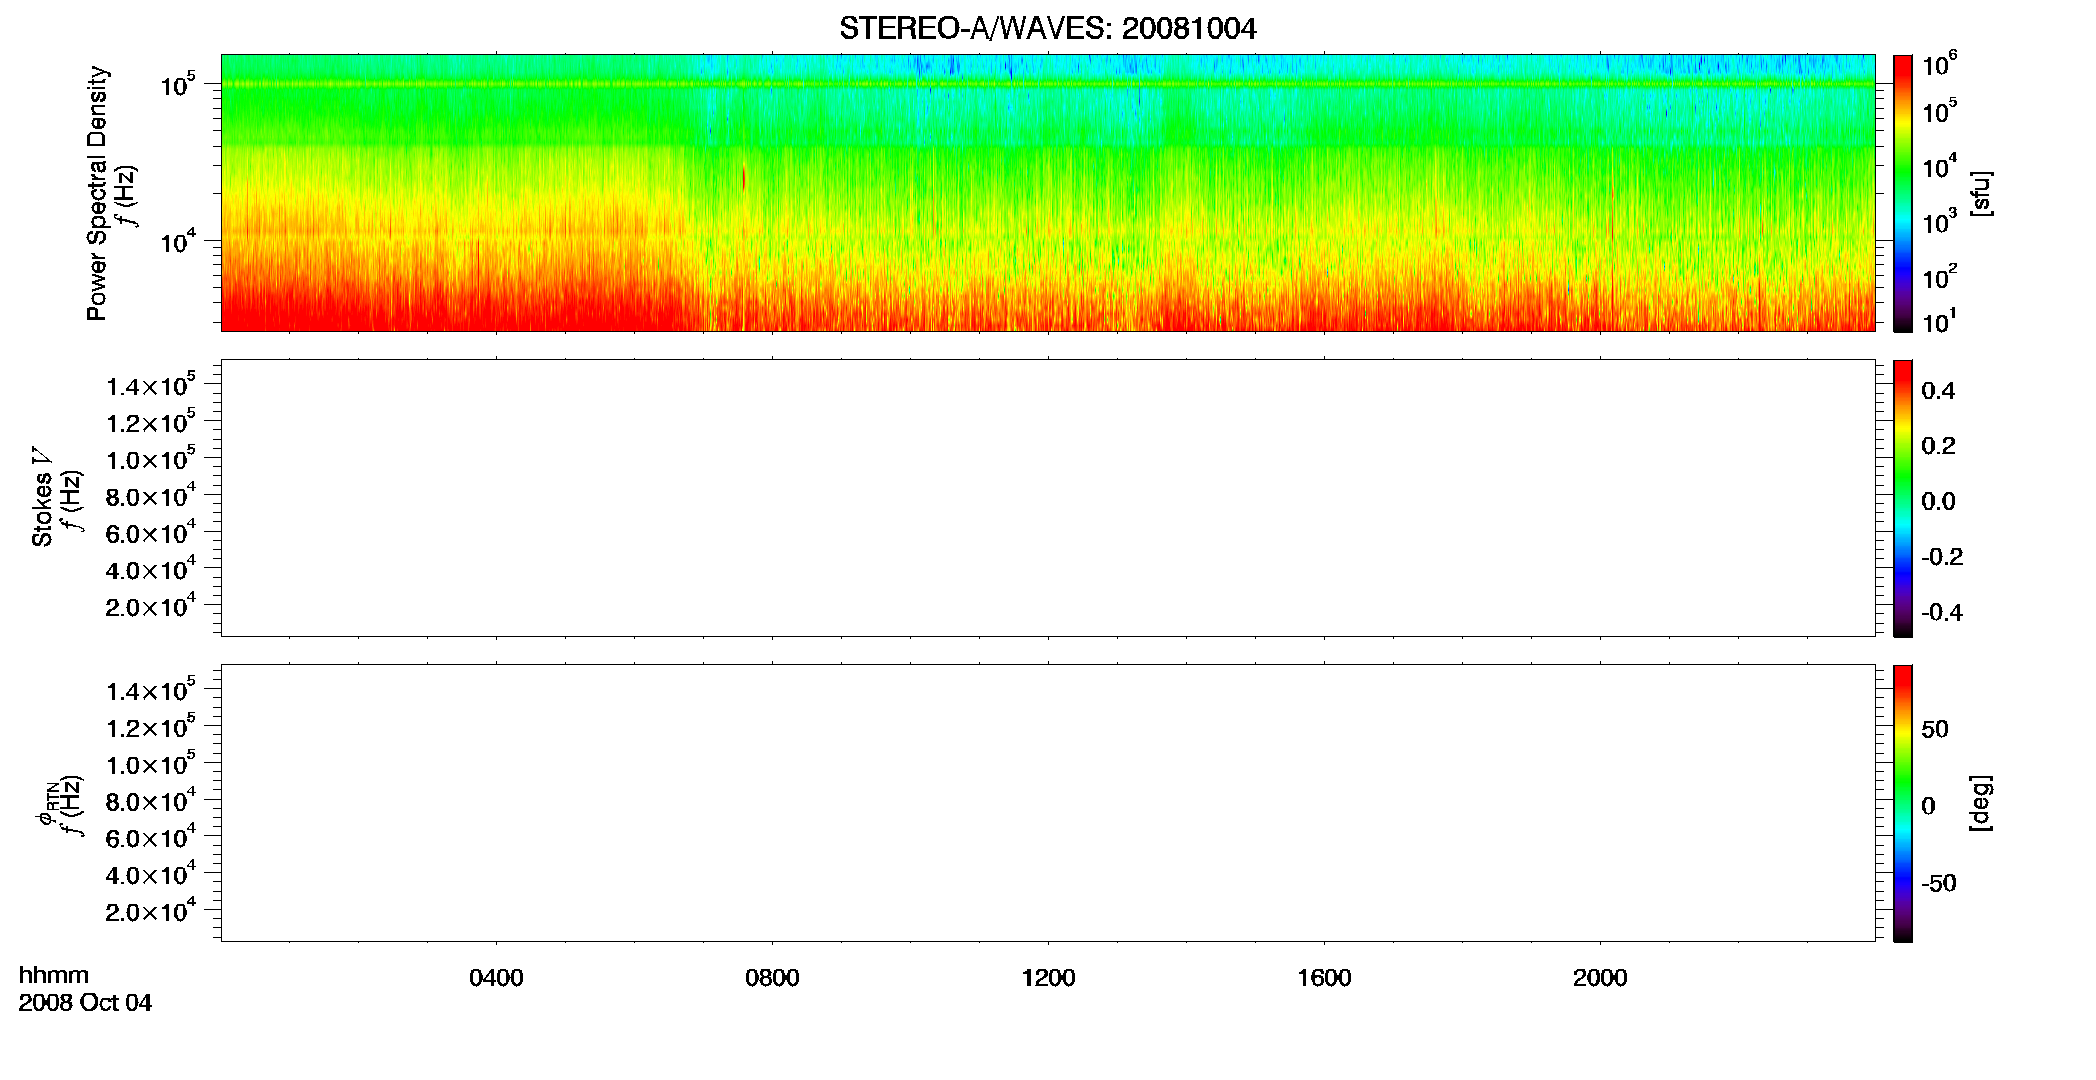Click the Stokes V axis label
2096x1080 pixels.
(43, 497)
